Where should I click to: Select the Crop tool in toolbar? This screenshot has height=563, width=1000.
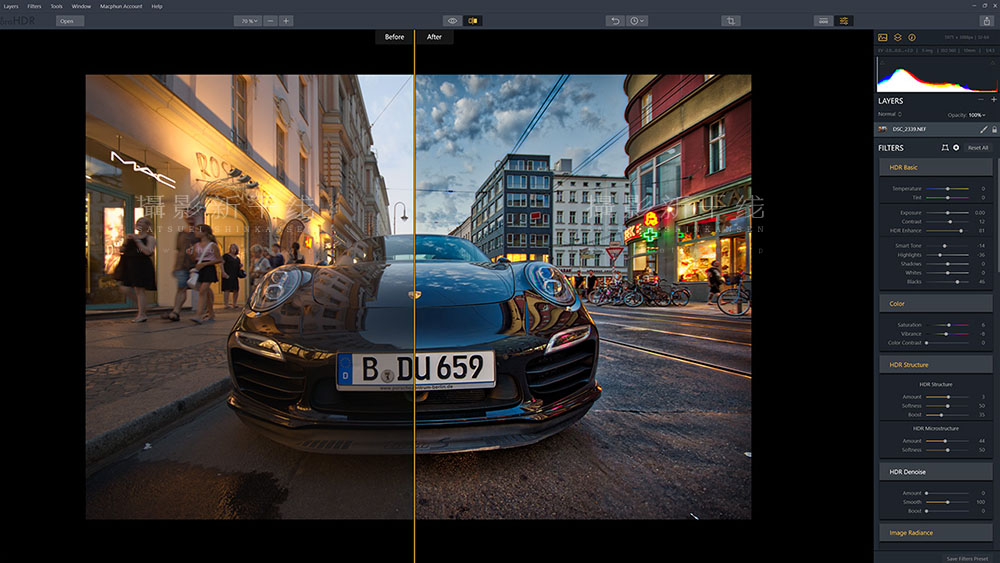coord(730,21)
